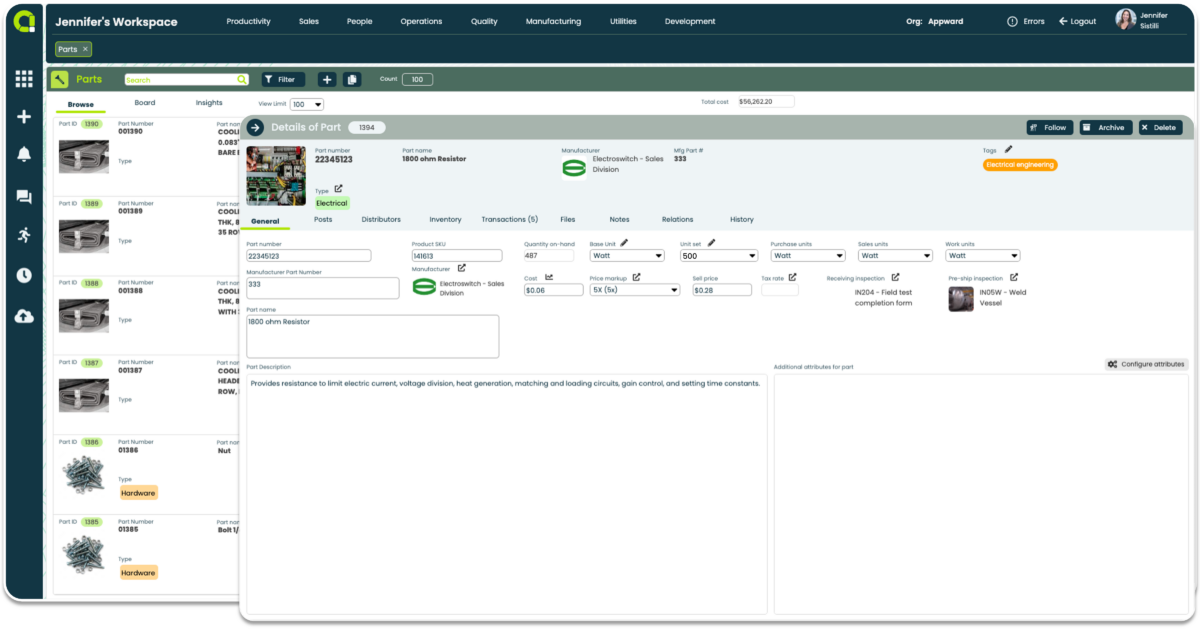1200x630 pixels.
Task: Expand the Base Unit Watt dropdown
Action: [626, 255]
